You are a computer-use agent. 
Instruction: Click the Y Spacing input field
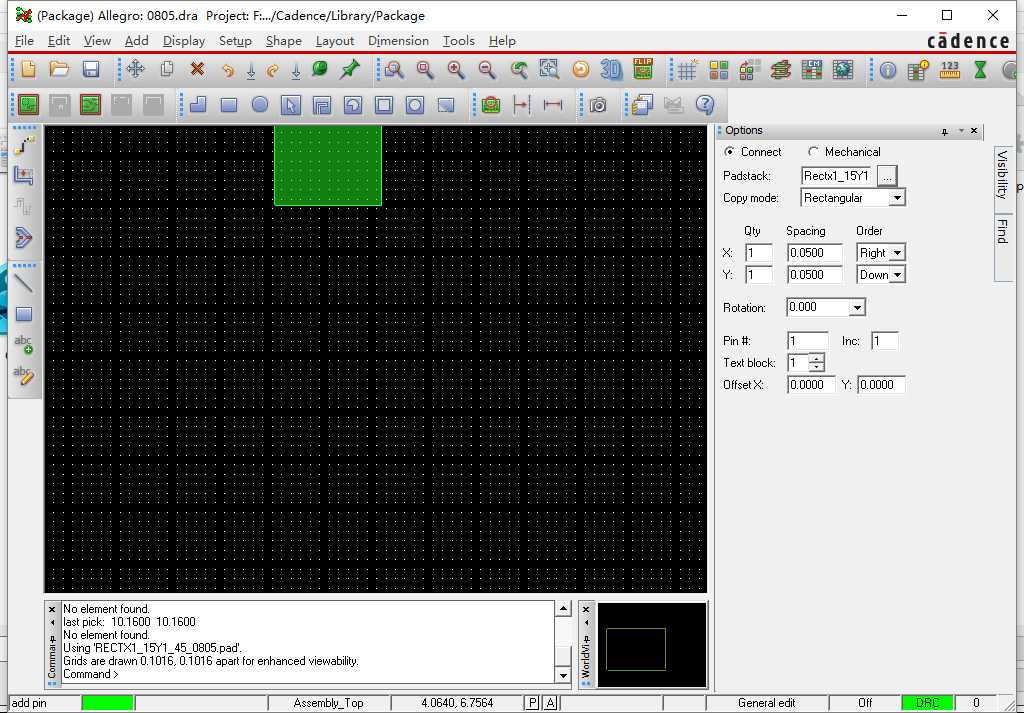pos(814,275)
